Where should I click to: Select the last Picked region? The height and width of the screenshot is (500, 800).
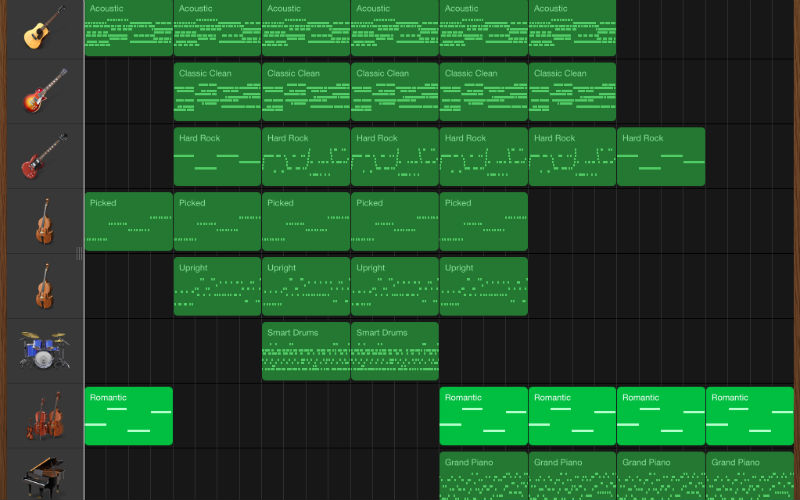484,221
